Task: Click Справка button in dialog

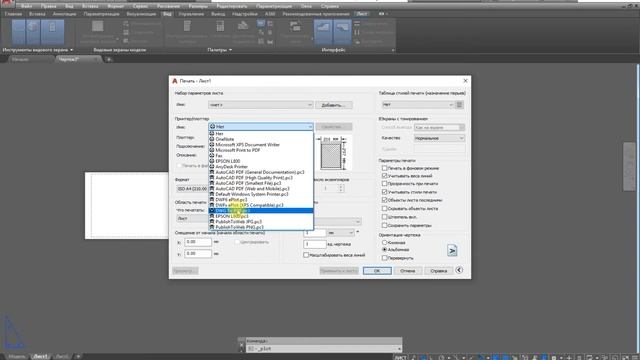Action: pos(438,271)
